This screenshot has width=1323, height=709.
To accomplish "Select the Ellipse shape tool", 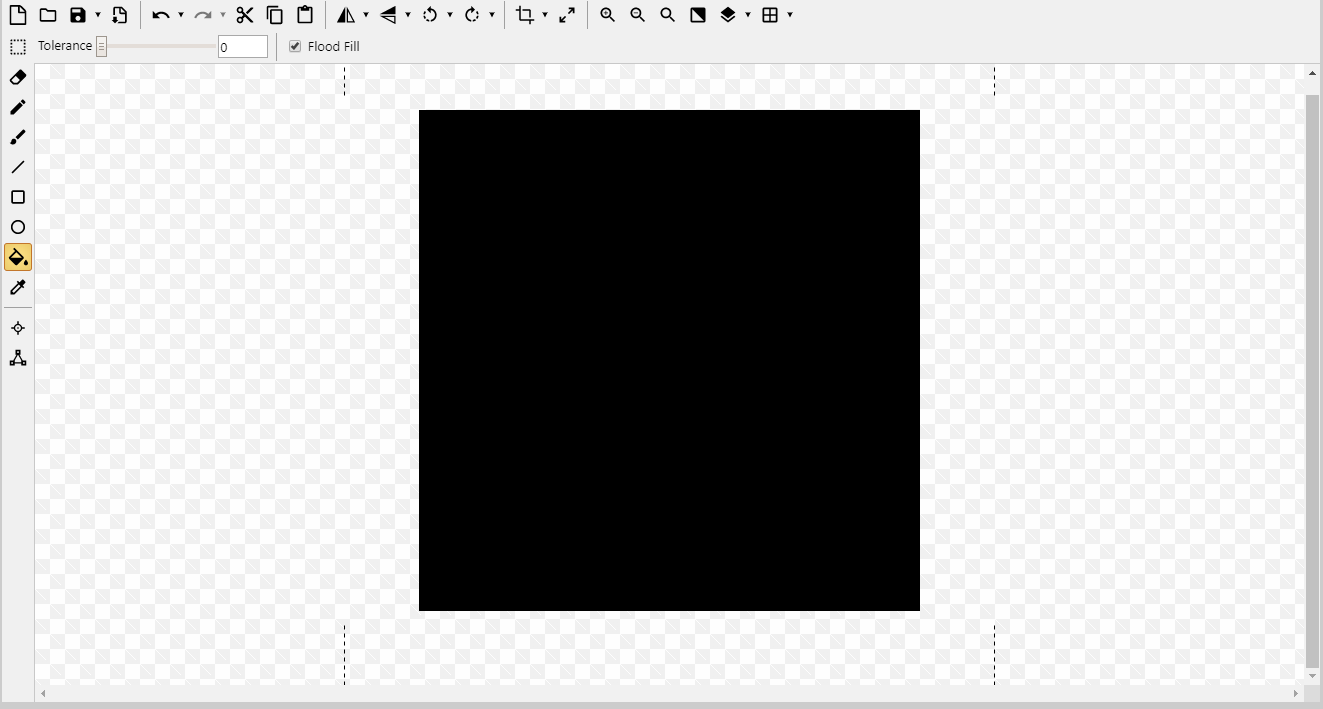I will click(18, 227).
